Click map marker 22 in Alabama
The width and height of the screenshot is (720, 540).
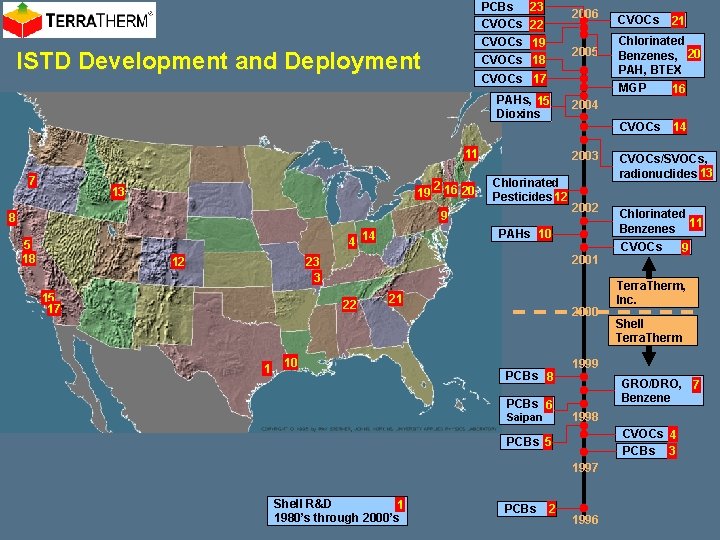point(349,304)
